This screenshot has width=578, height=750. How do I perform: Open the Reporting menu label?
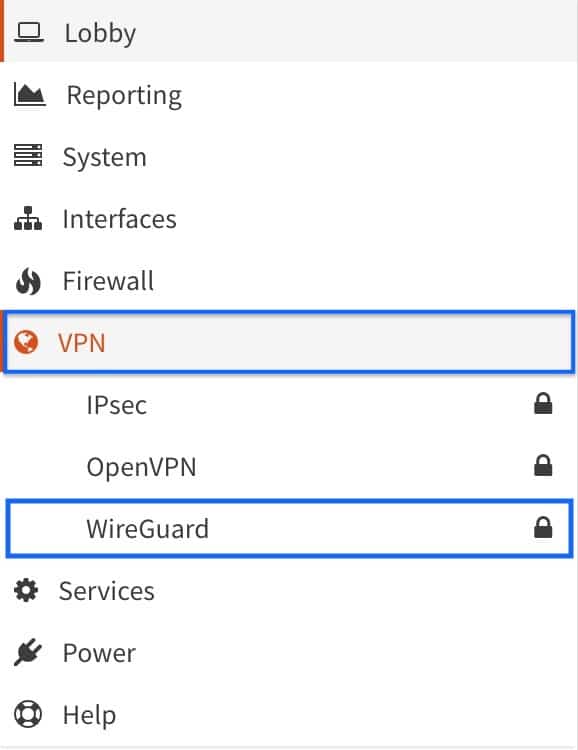124,96
